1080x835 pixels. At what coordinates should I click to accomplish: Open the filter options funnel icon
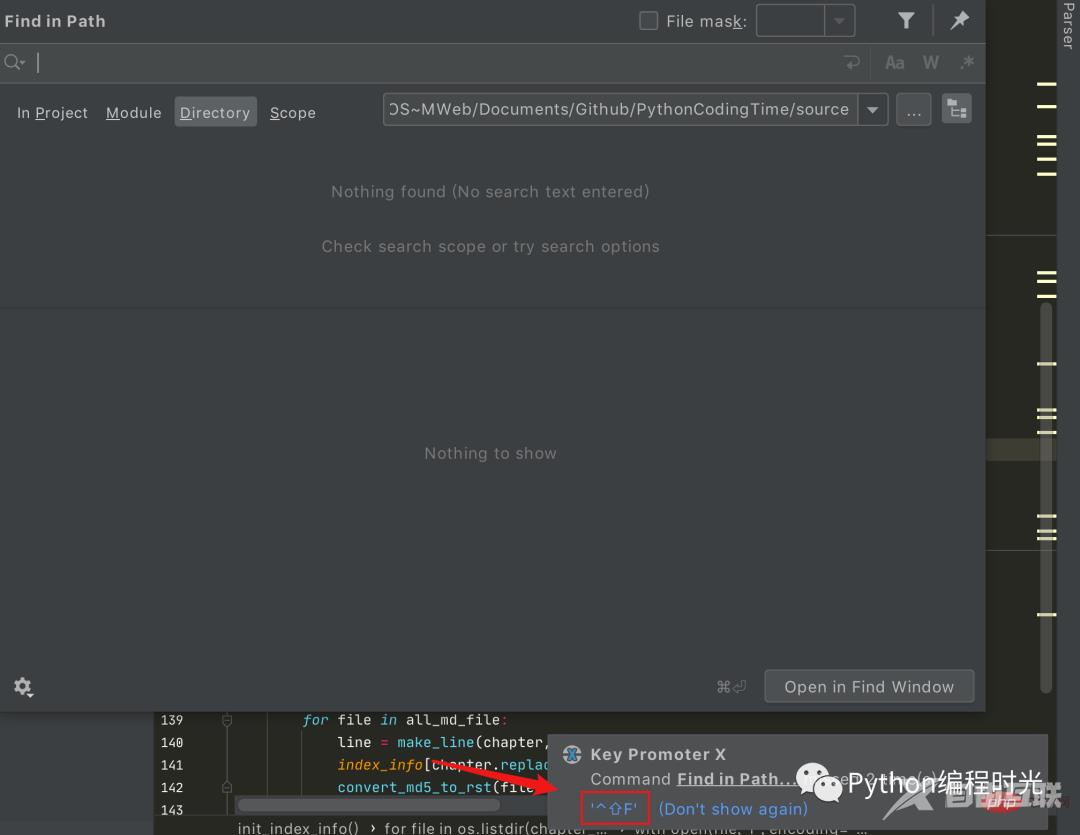pyautogui.click(x=906, y=20)
